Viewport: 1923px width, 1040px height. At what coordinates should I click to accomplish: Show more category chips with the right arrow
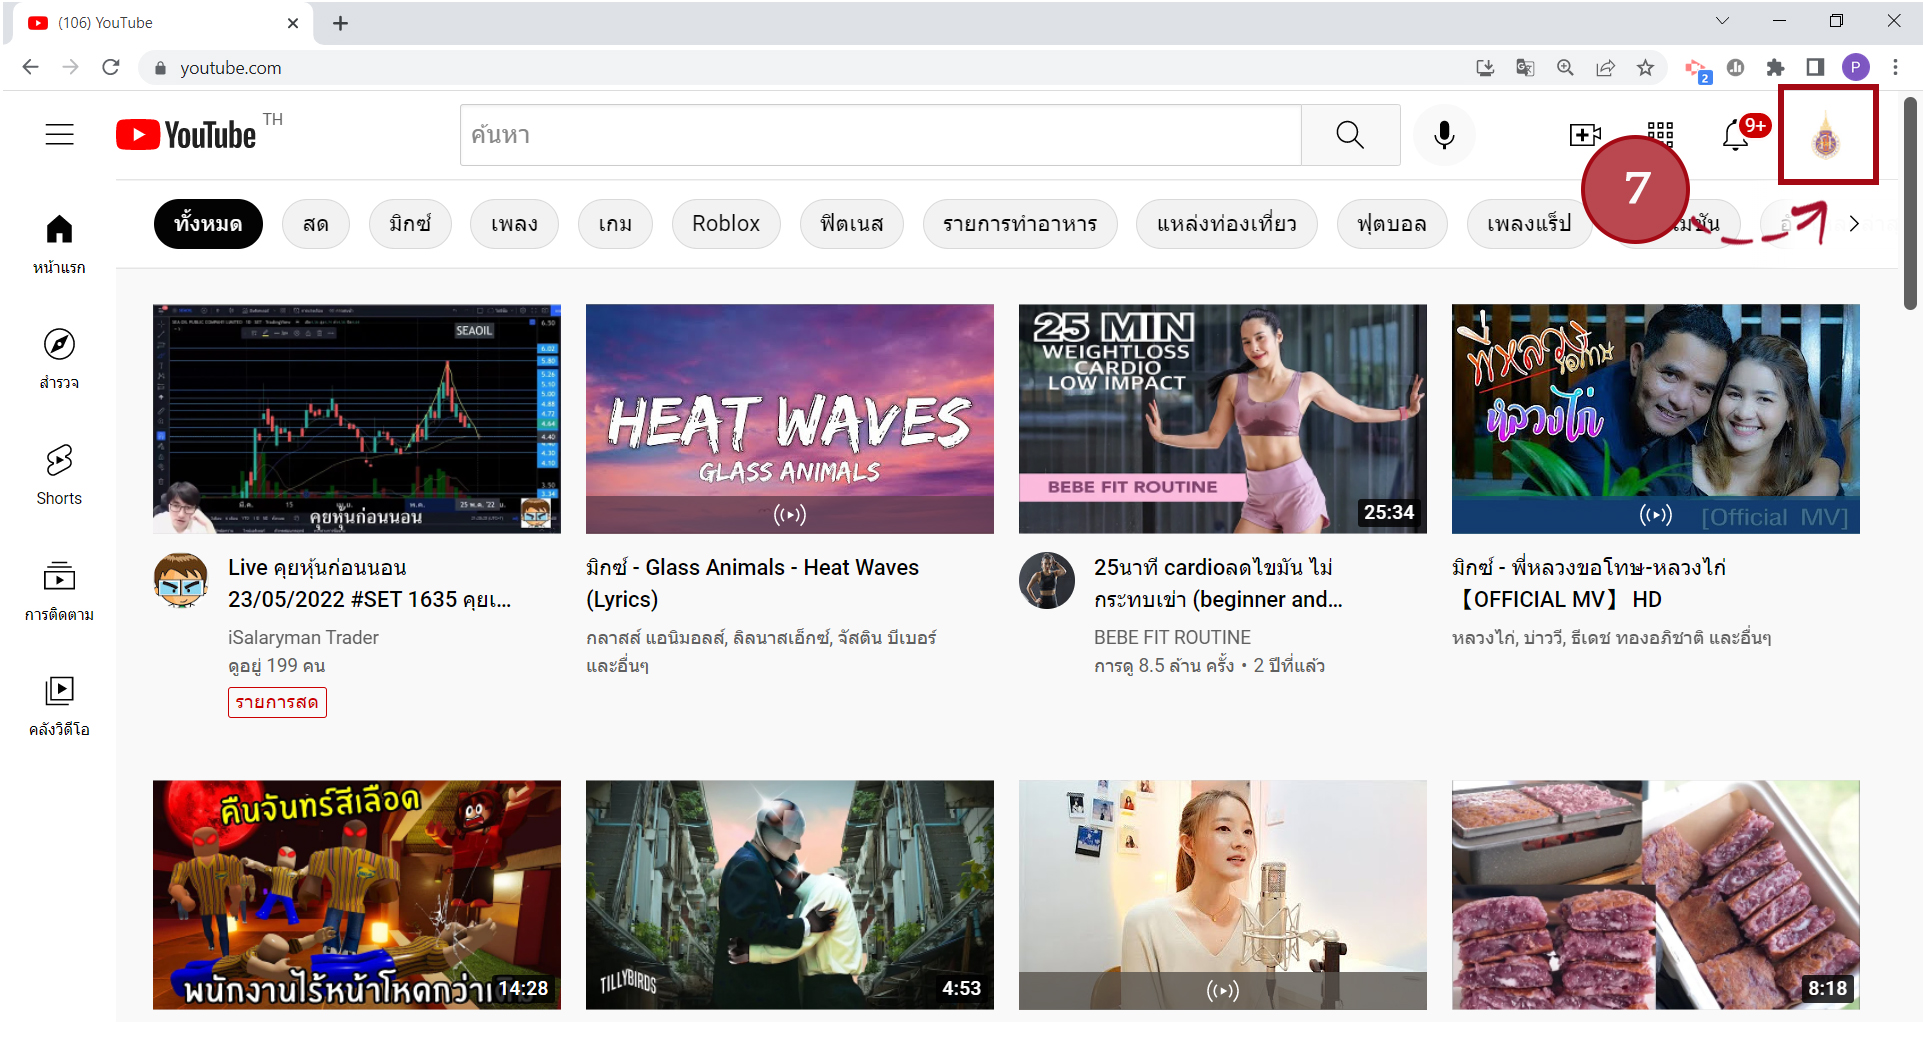(1854, 223)
